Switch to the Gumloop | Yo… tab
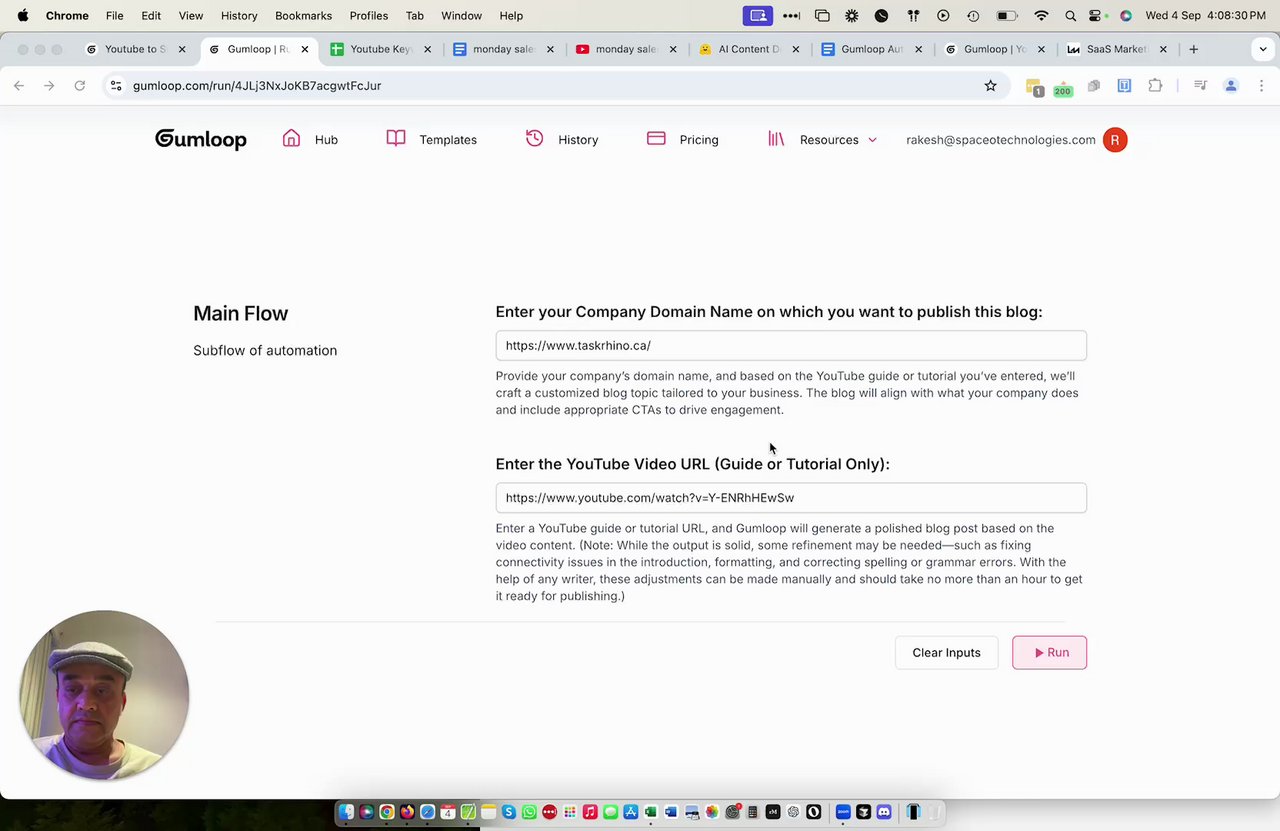This screenshot has width=1280, height=831. point(994,49)
